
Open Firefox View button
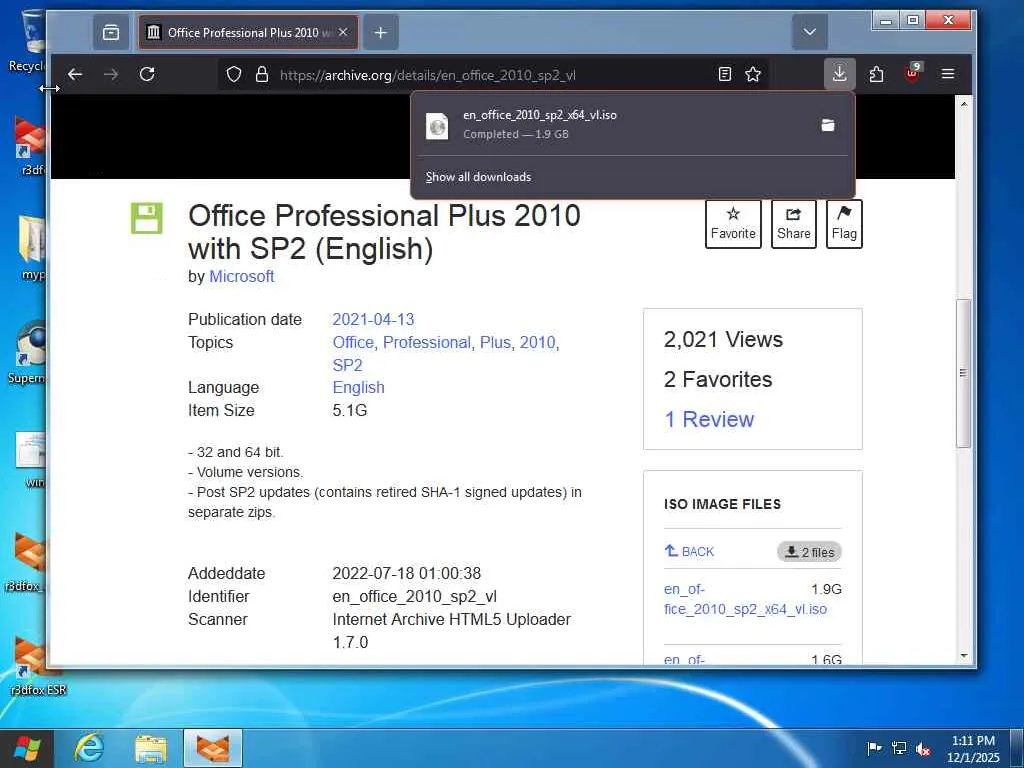(111, 32)
